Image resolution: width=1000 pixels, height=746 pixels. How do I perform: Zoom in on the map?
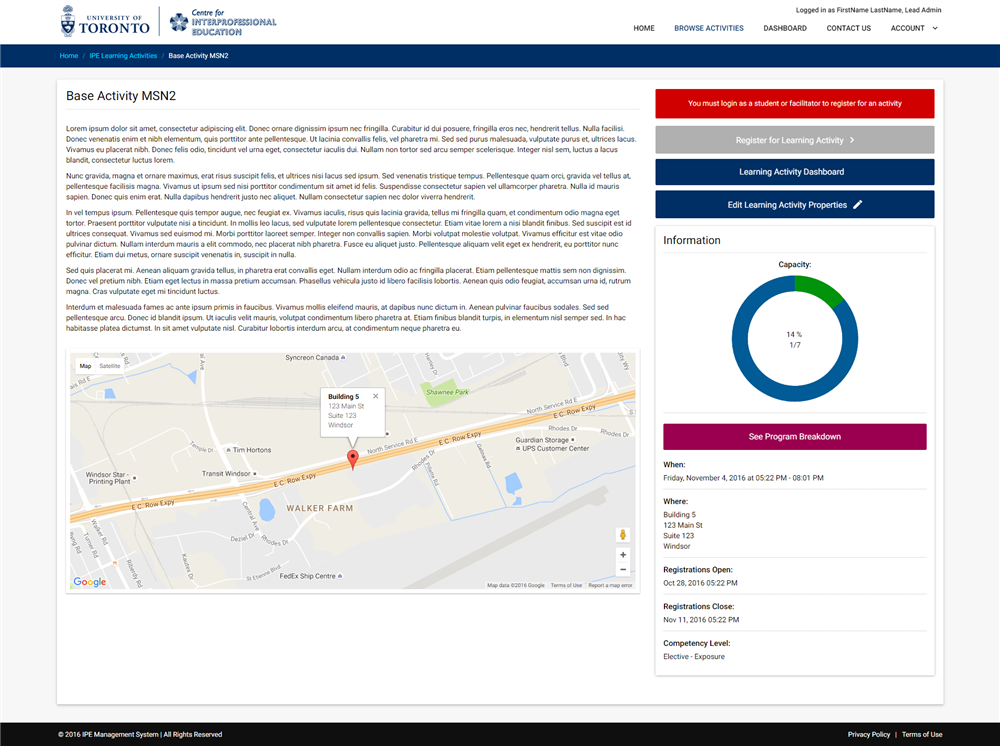(x=623, y=555)
